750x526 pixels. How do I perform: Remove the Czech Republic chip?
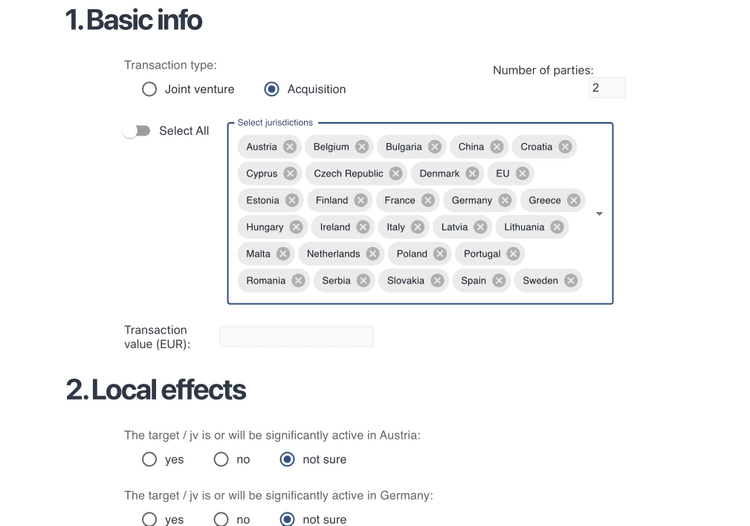coord(396,174)
